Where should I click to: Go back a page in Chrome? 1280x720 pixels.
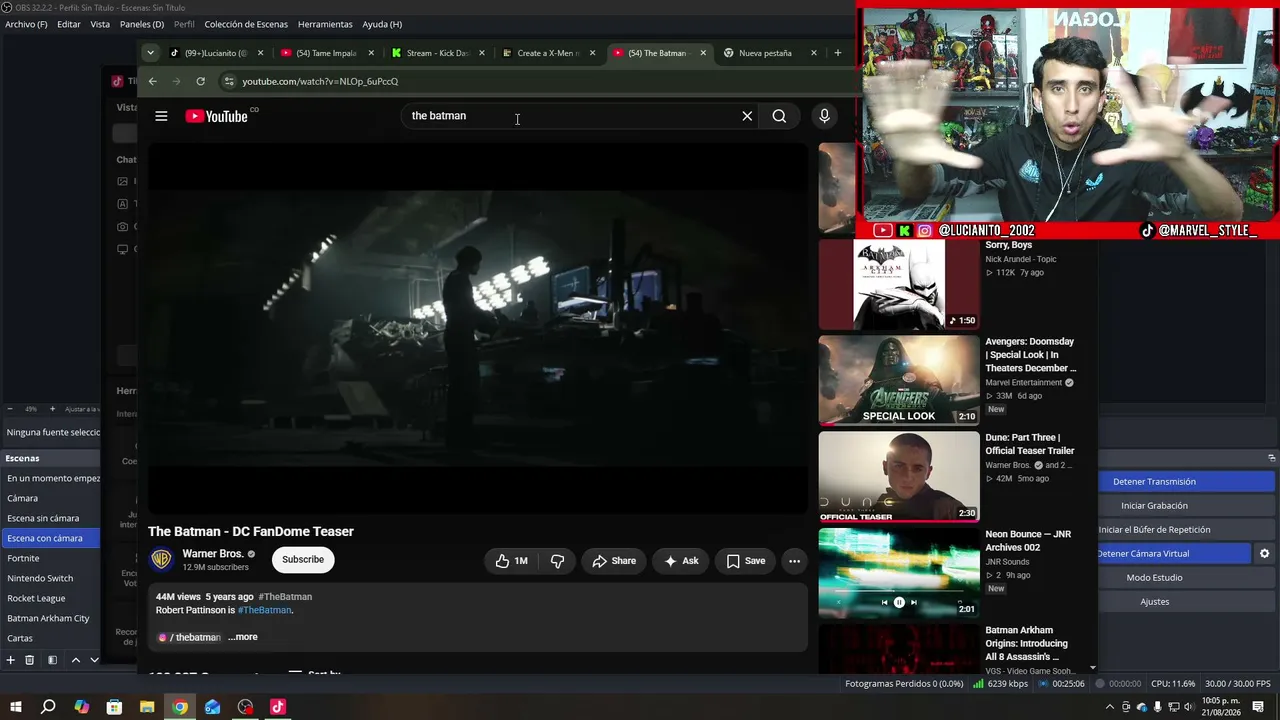coord(152,81)
